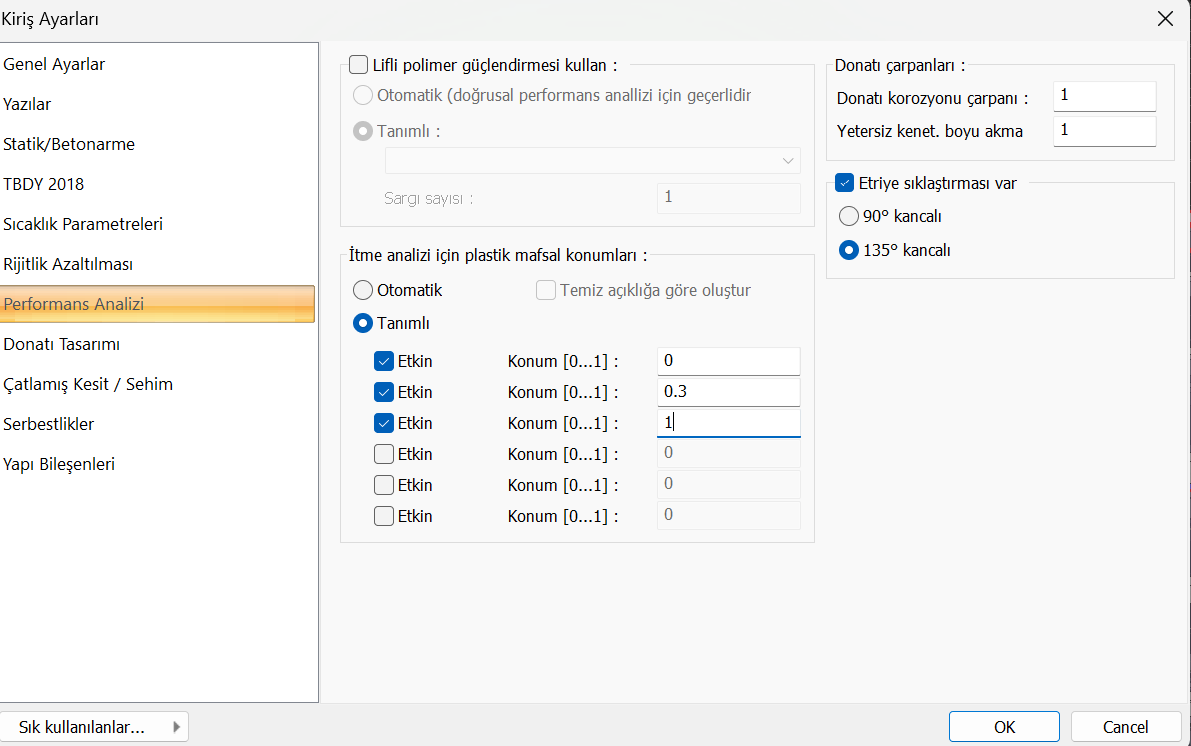Close the Kiriş Ayarları dialog window
The height and width of the screenshot is (746, 1191).
point(1164,19)
